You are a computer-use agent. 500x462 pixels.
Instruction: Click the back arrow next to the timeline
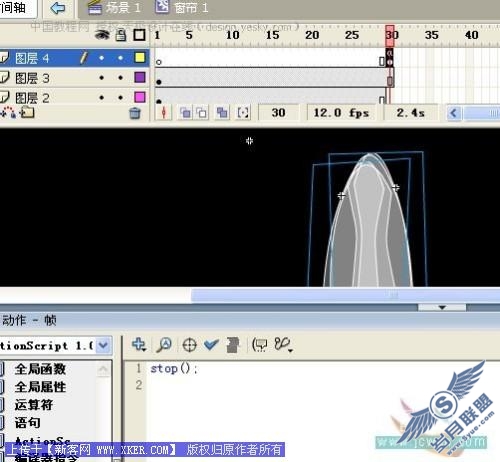(x=58, y=8)
